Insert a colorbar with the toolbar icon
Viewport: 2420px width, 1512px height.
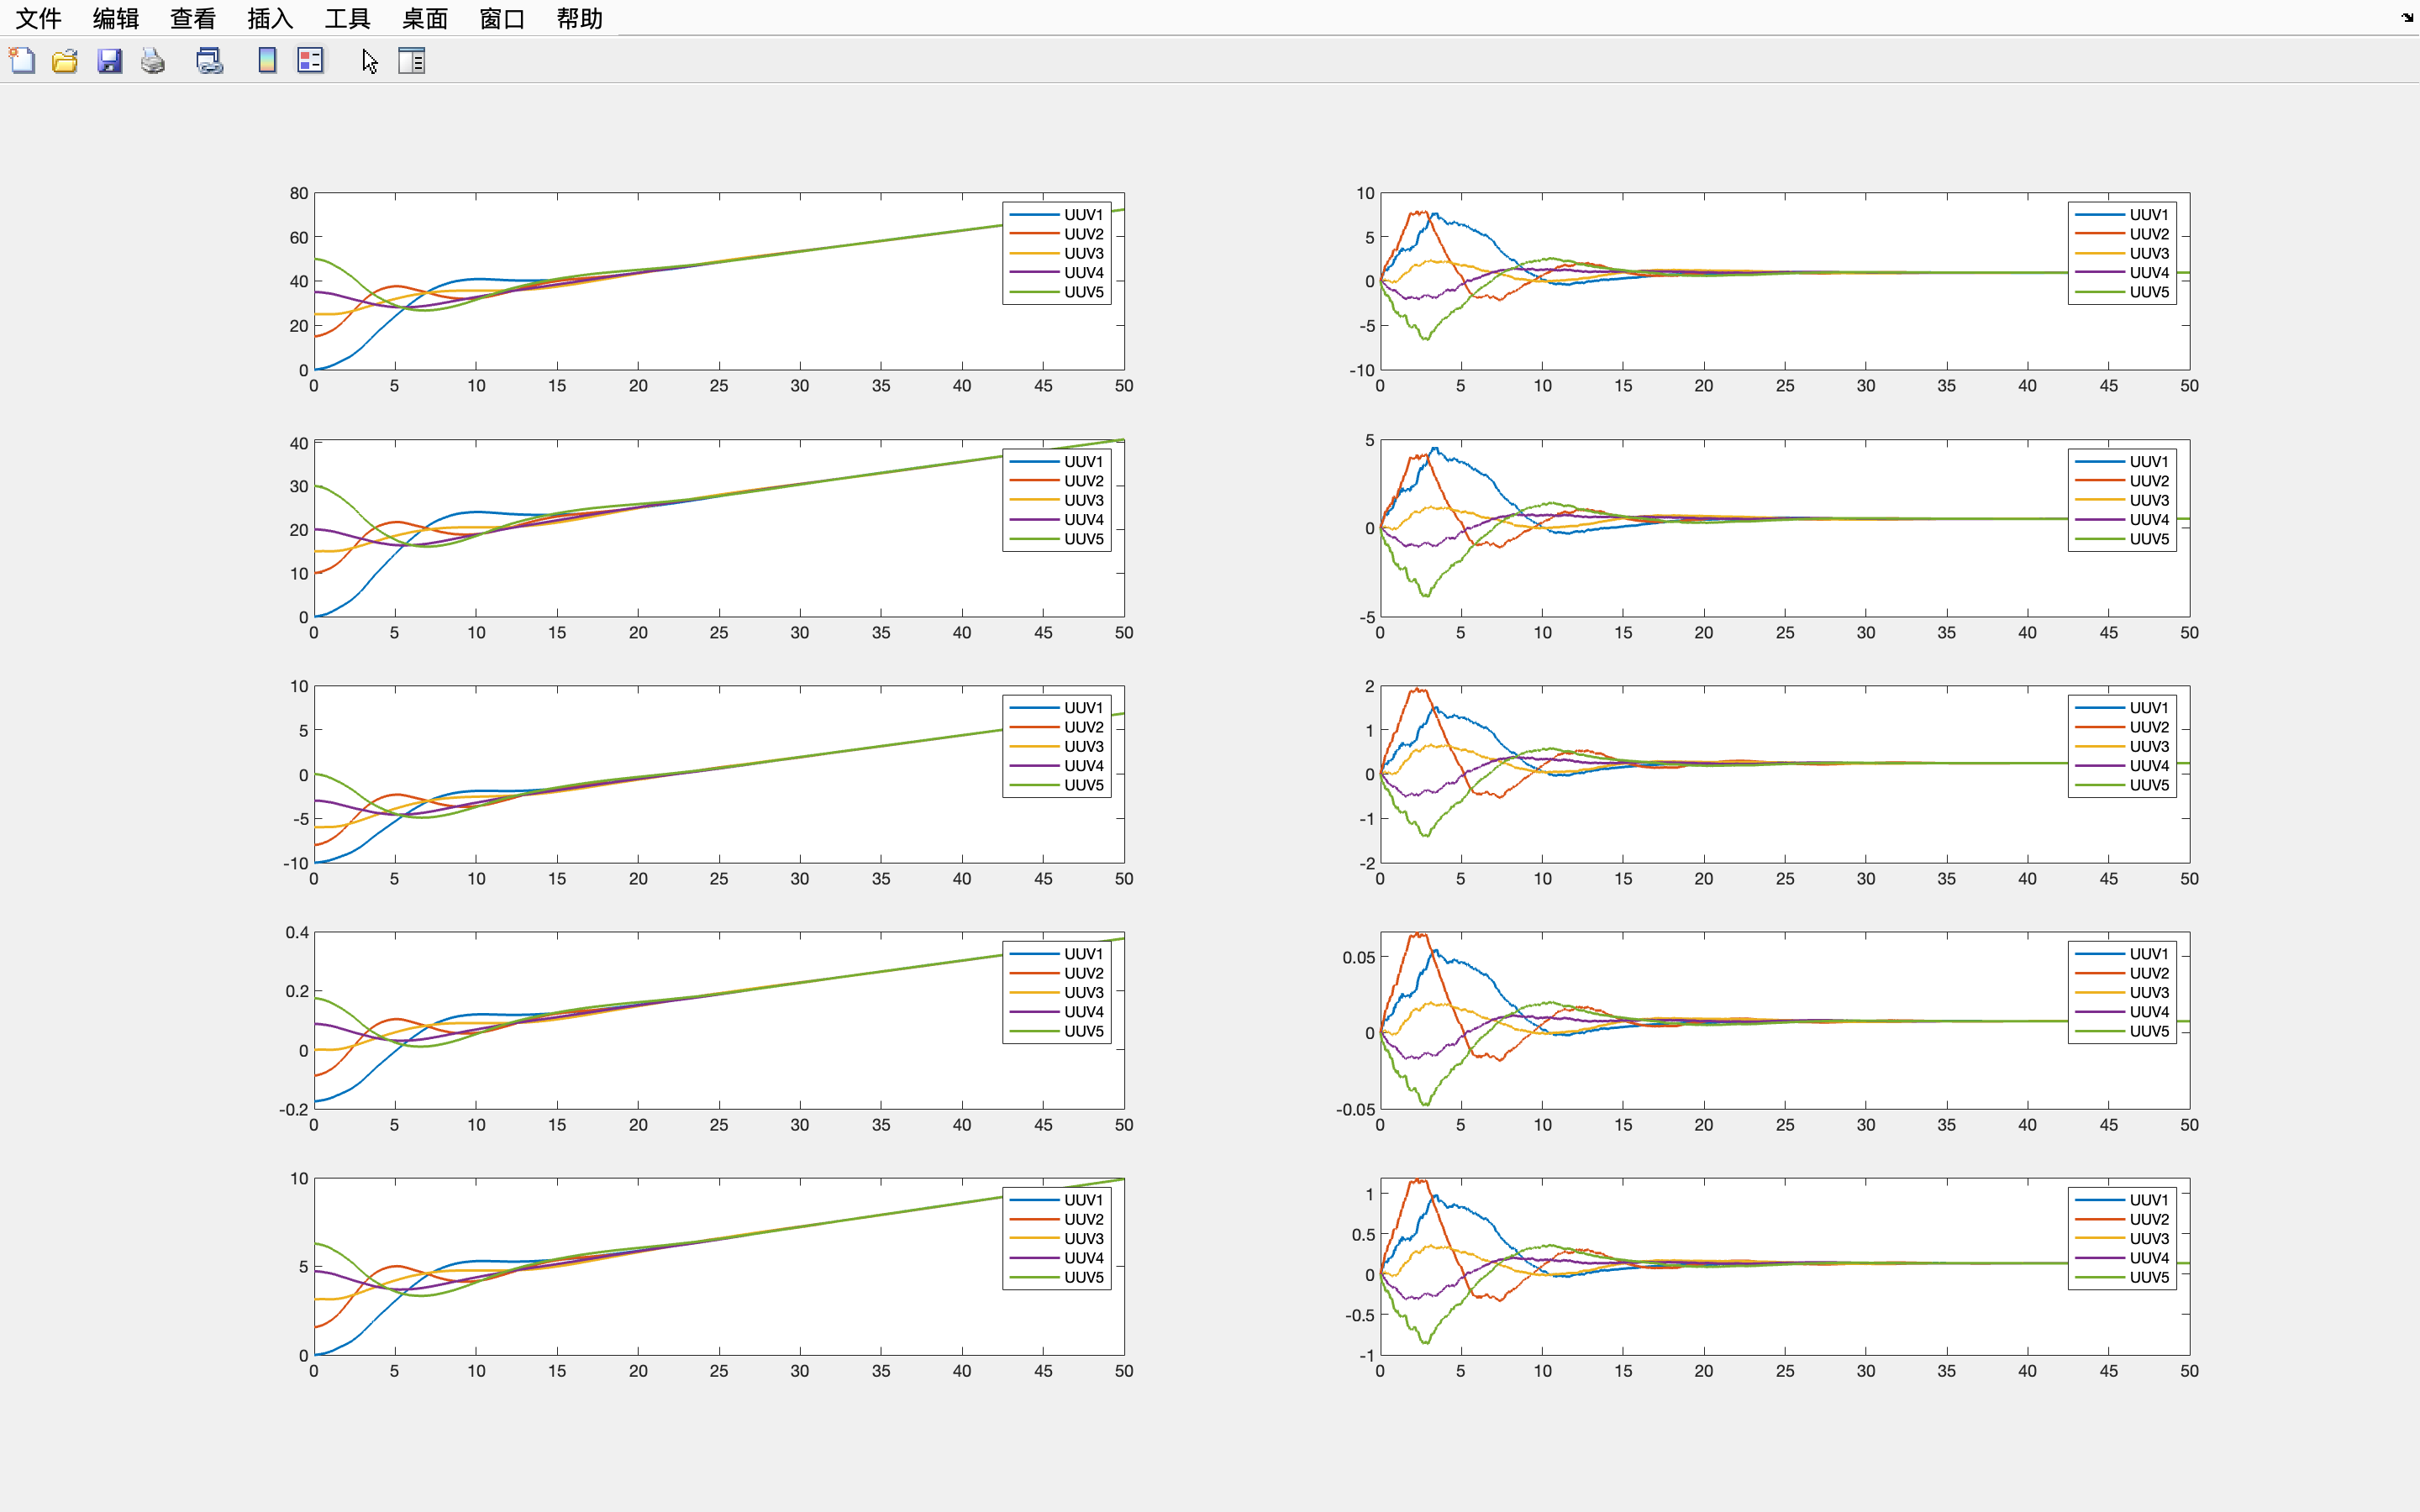pyautogui.click(x=267, y=61)
